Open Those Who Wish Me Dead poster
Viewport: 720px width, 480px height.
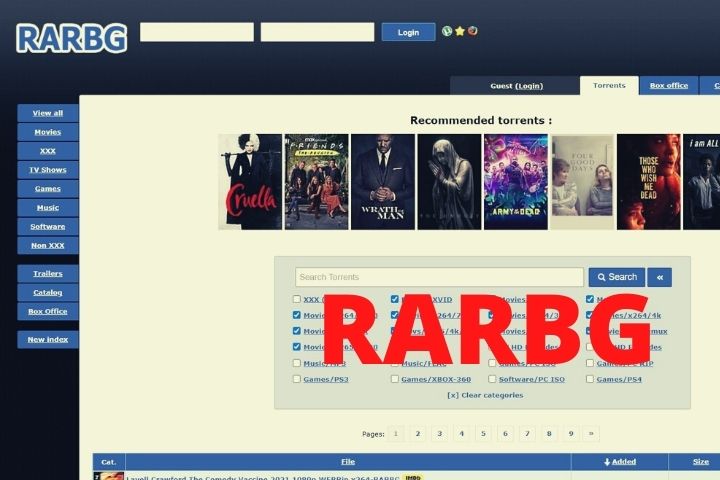click(648, 182)
